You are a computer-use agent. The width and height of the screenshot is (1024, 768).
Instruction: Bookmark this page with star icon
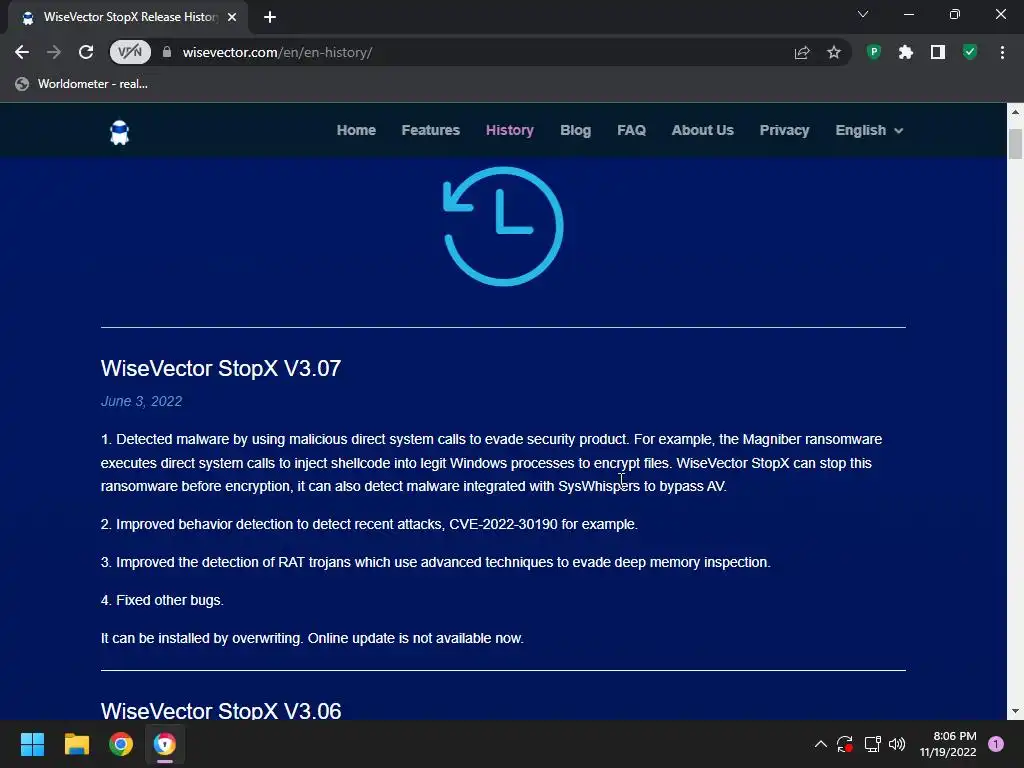click(833, 52)
